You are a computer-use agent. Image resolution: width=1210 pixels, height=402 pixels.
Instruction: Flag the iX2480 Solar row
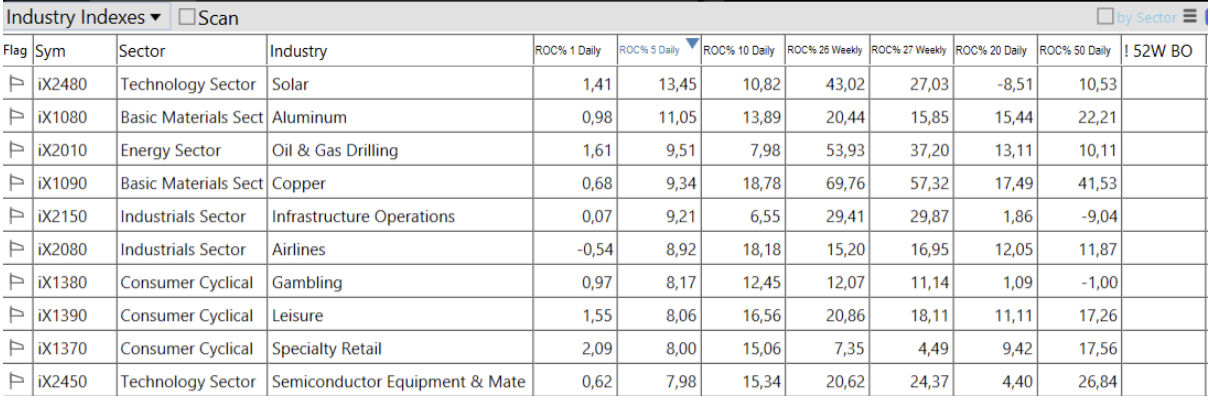pos(16,85)
